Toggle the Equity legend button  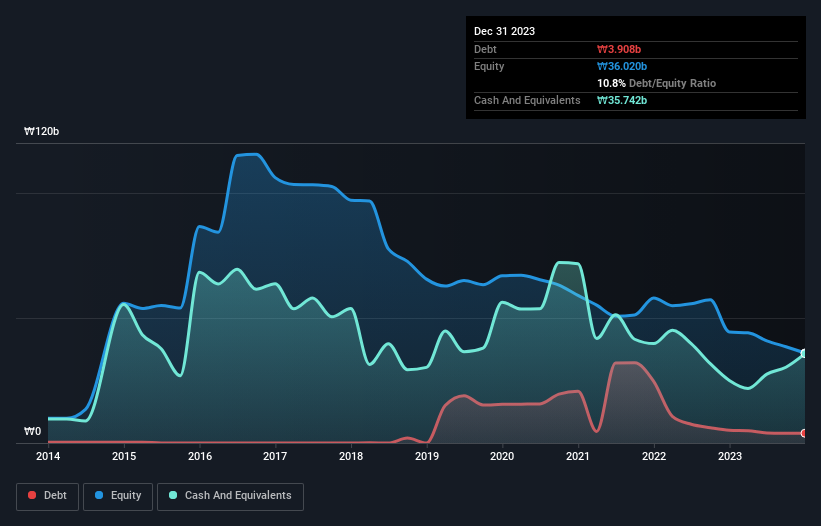pyautogui.click(x=118, y=496)
